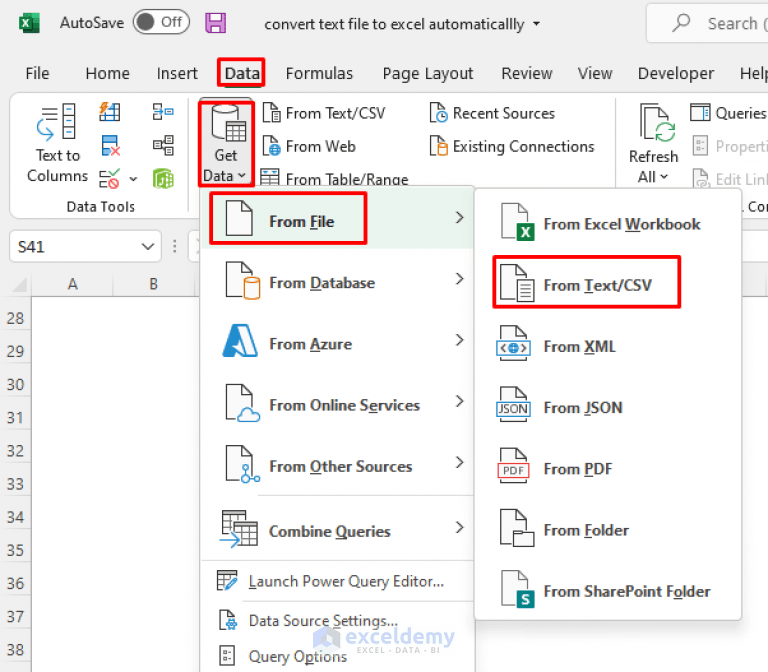Expand the Combine Queries submenu chevron
The width and height of the screenshot is (768, 672).
[x=459, y=528]
